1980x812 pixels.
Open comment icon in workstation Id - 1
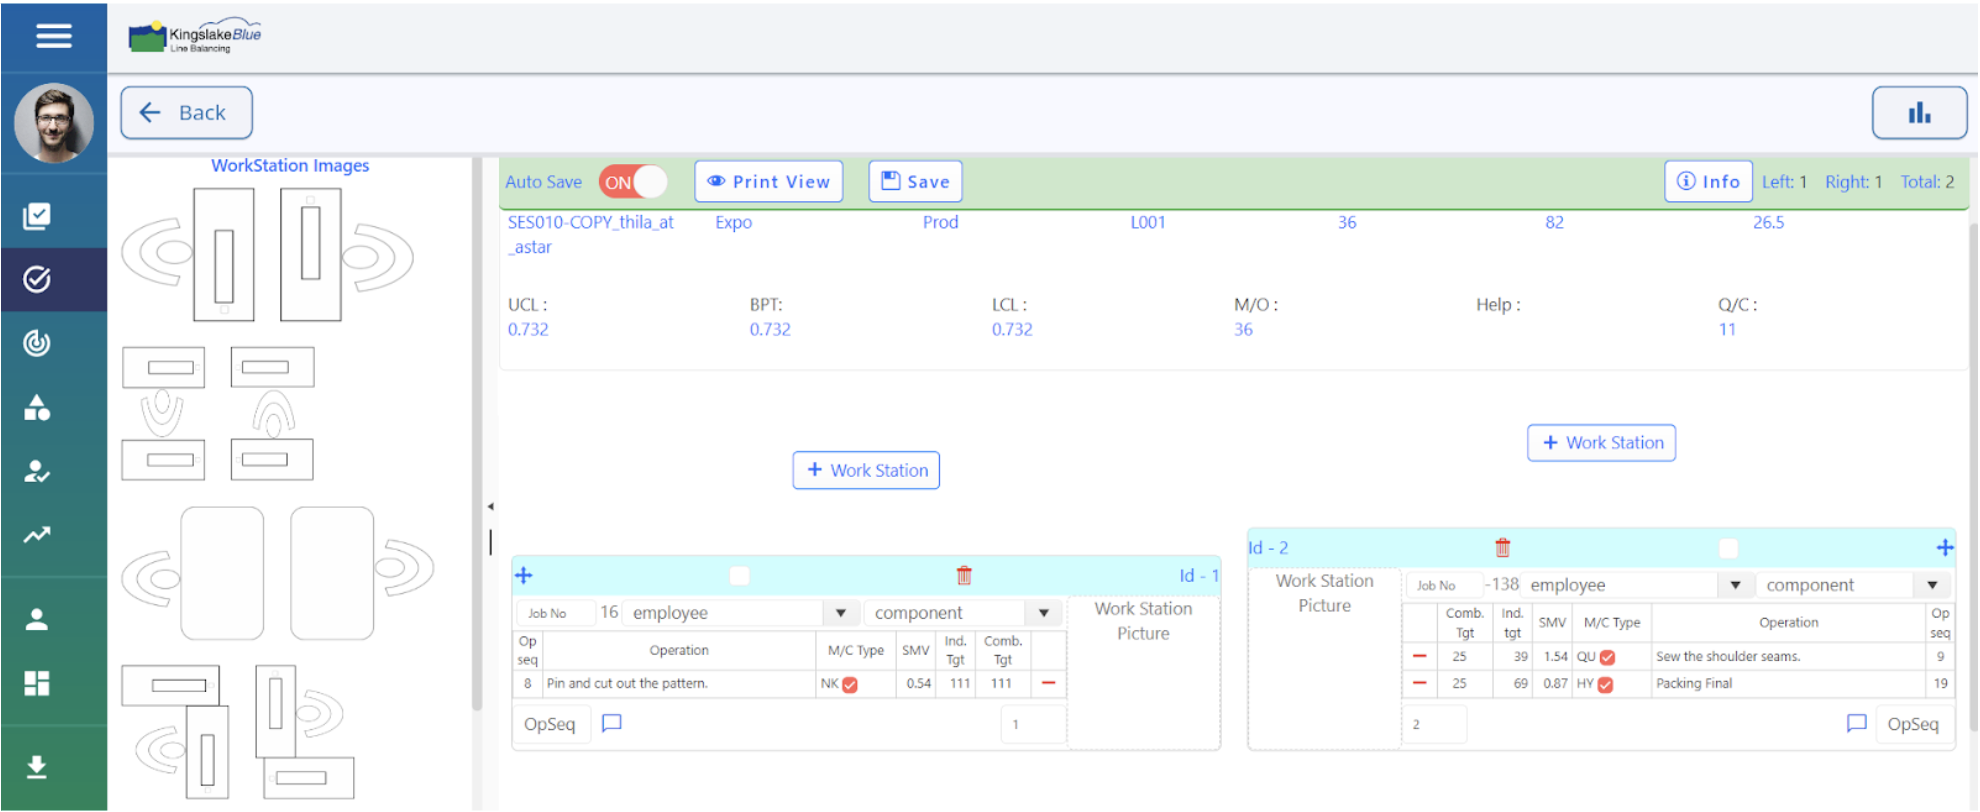click(x=612, y=723)
